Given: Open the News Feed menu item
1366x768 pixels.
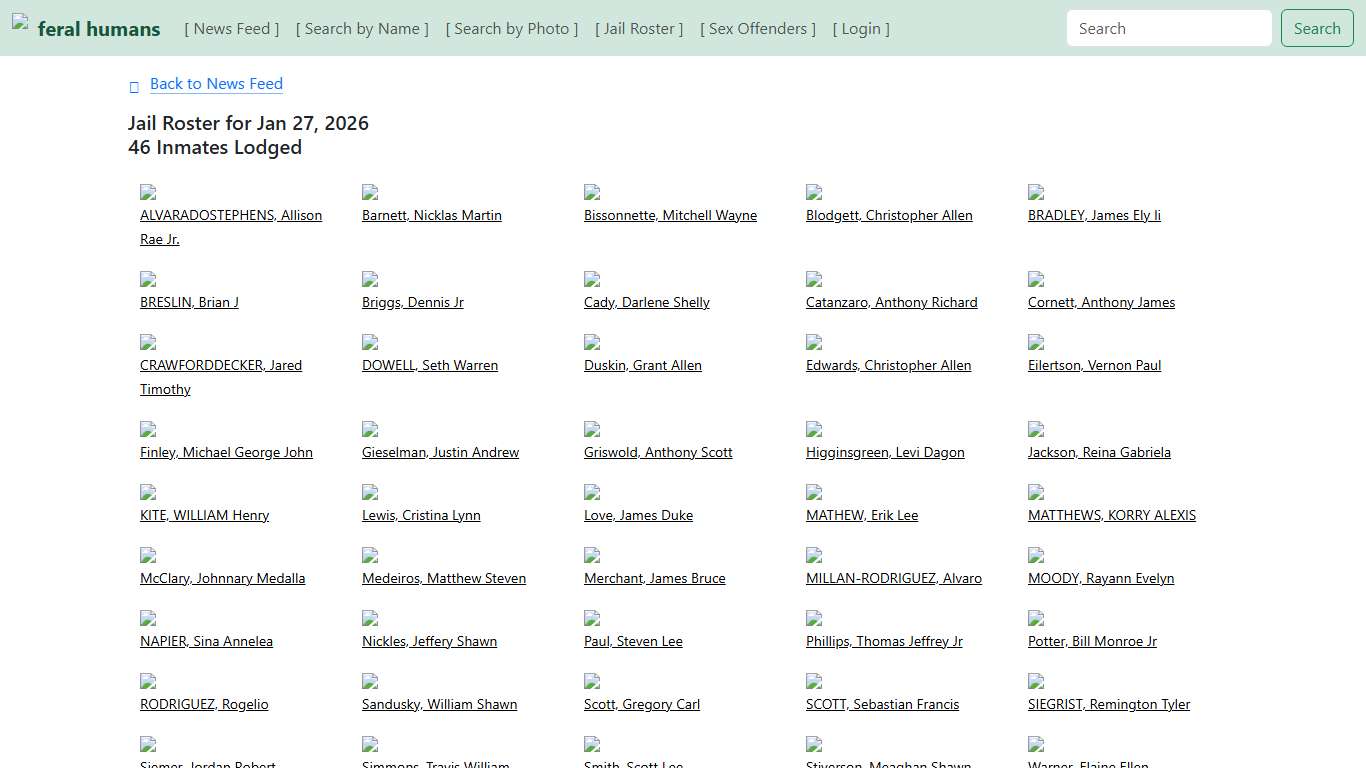Looking at the screenshot, I should coord(232,29).
